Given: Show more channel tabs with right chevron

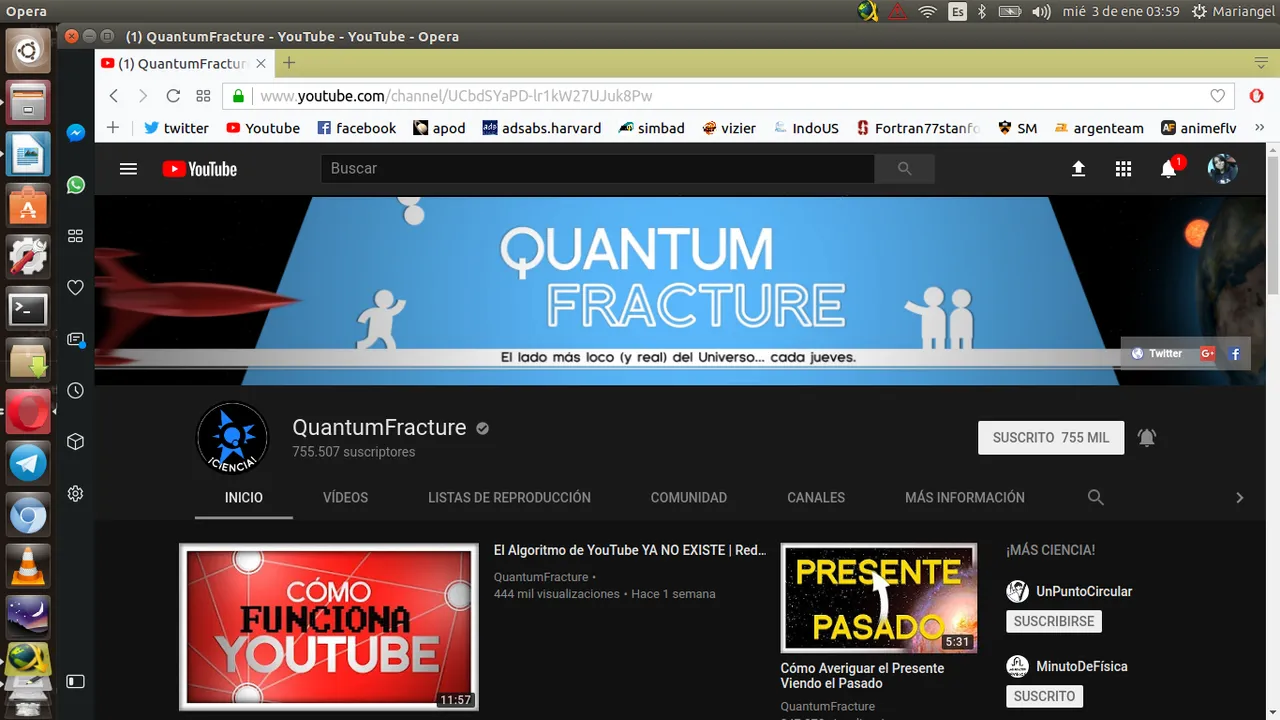Looking at the screenshot, I should click(x=1239, y=497).
